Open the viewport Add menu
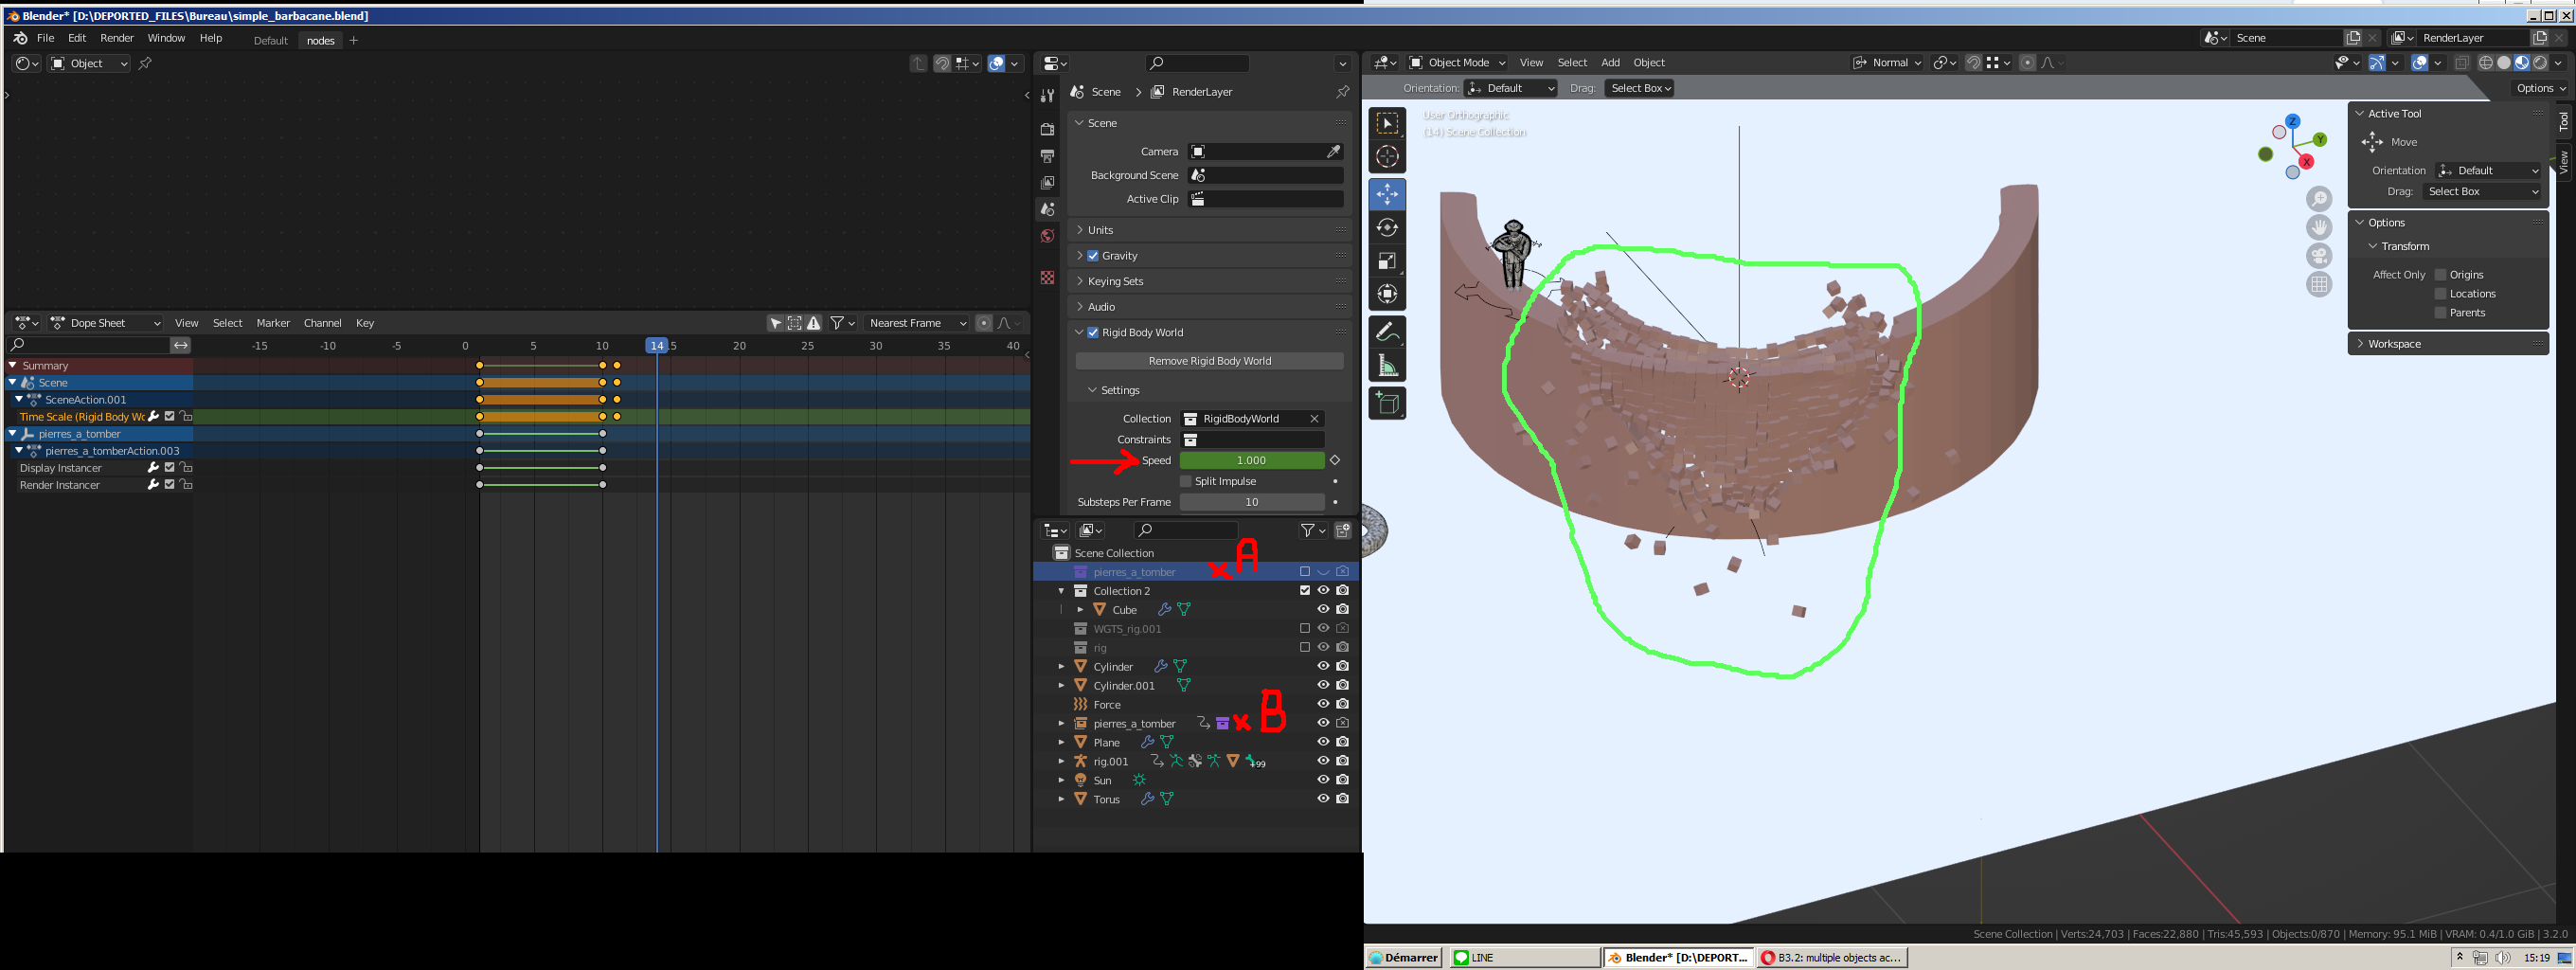The image size is (2576, 970). 1610,63
